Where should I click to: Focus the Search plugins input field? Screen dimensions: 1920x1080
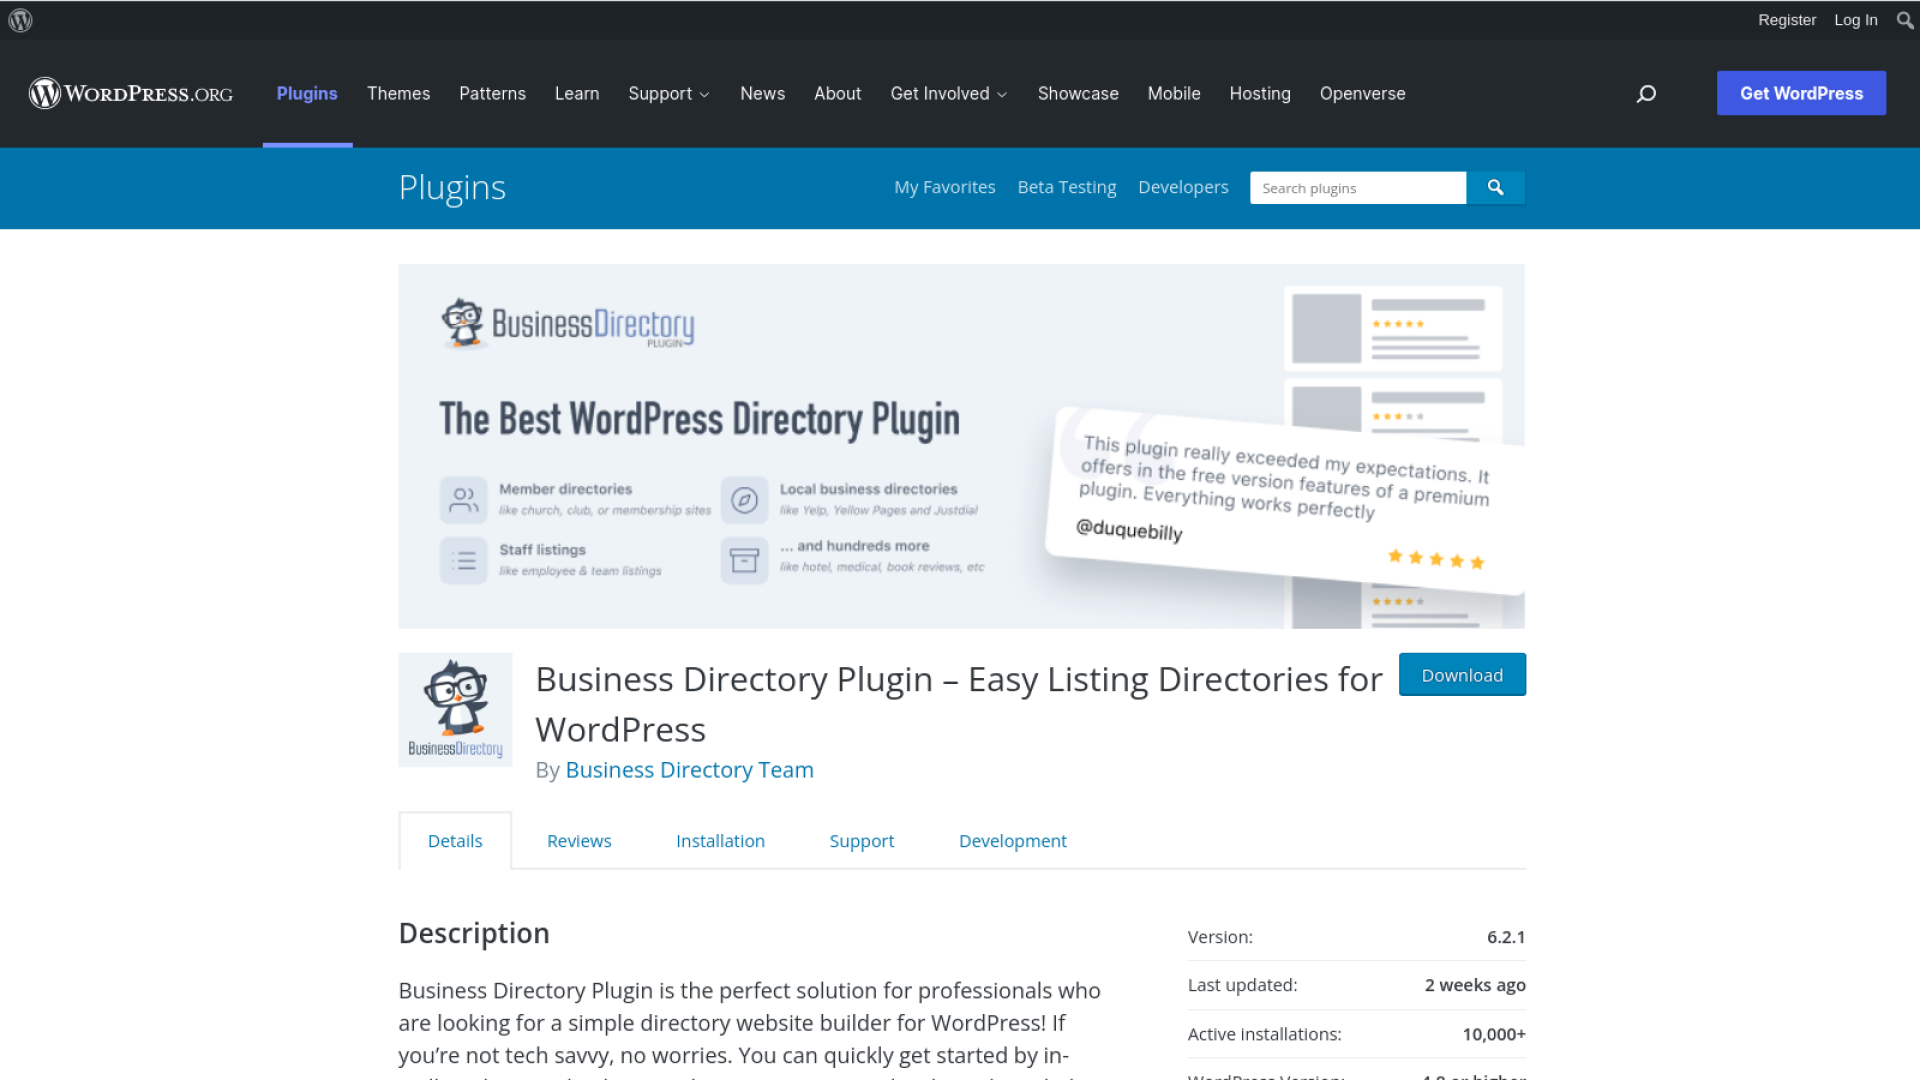1356,188
